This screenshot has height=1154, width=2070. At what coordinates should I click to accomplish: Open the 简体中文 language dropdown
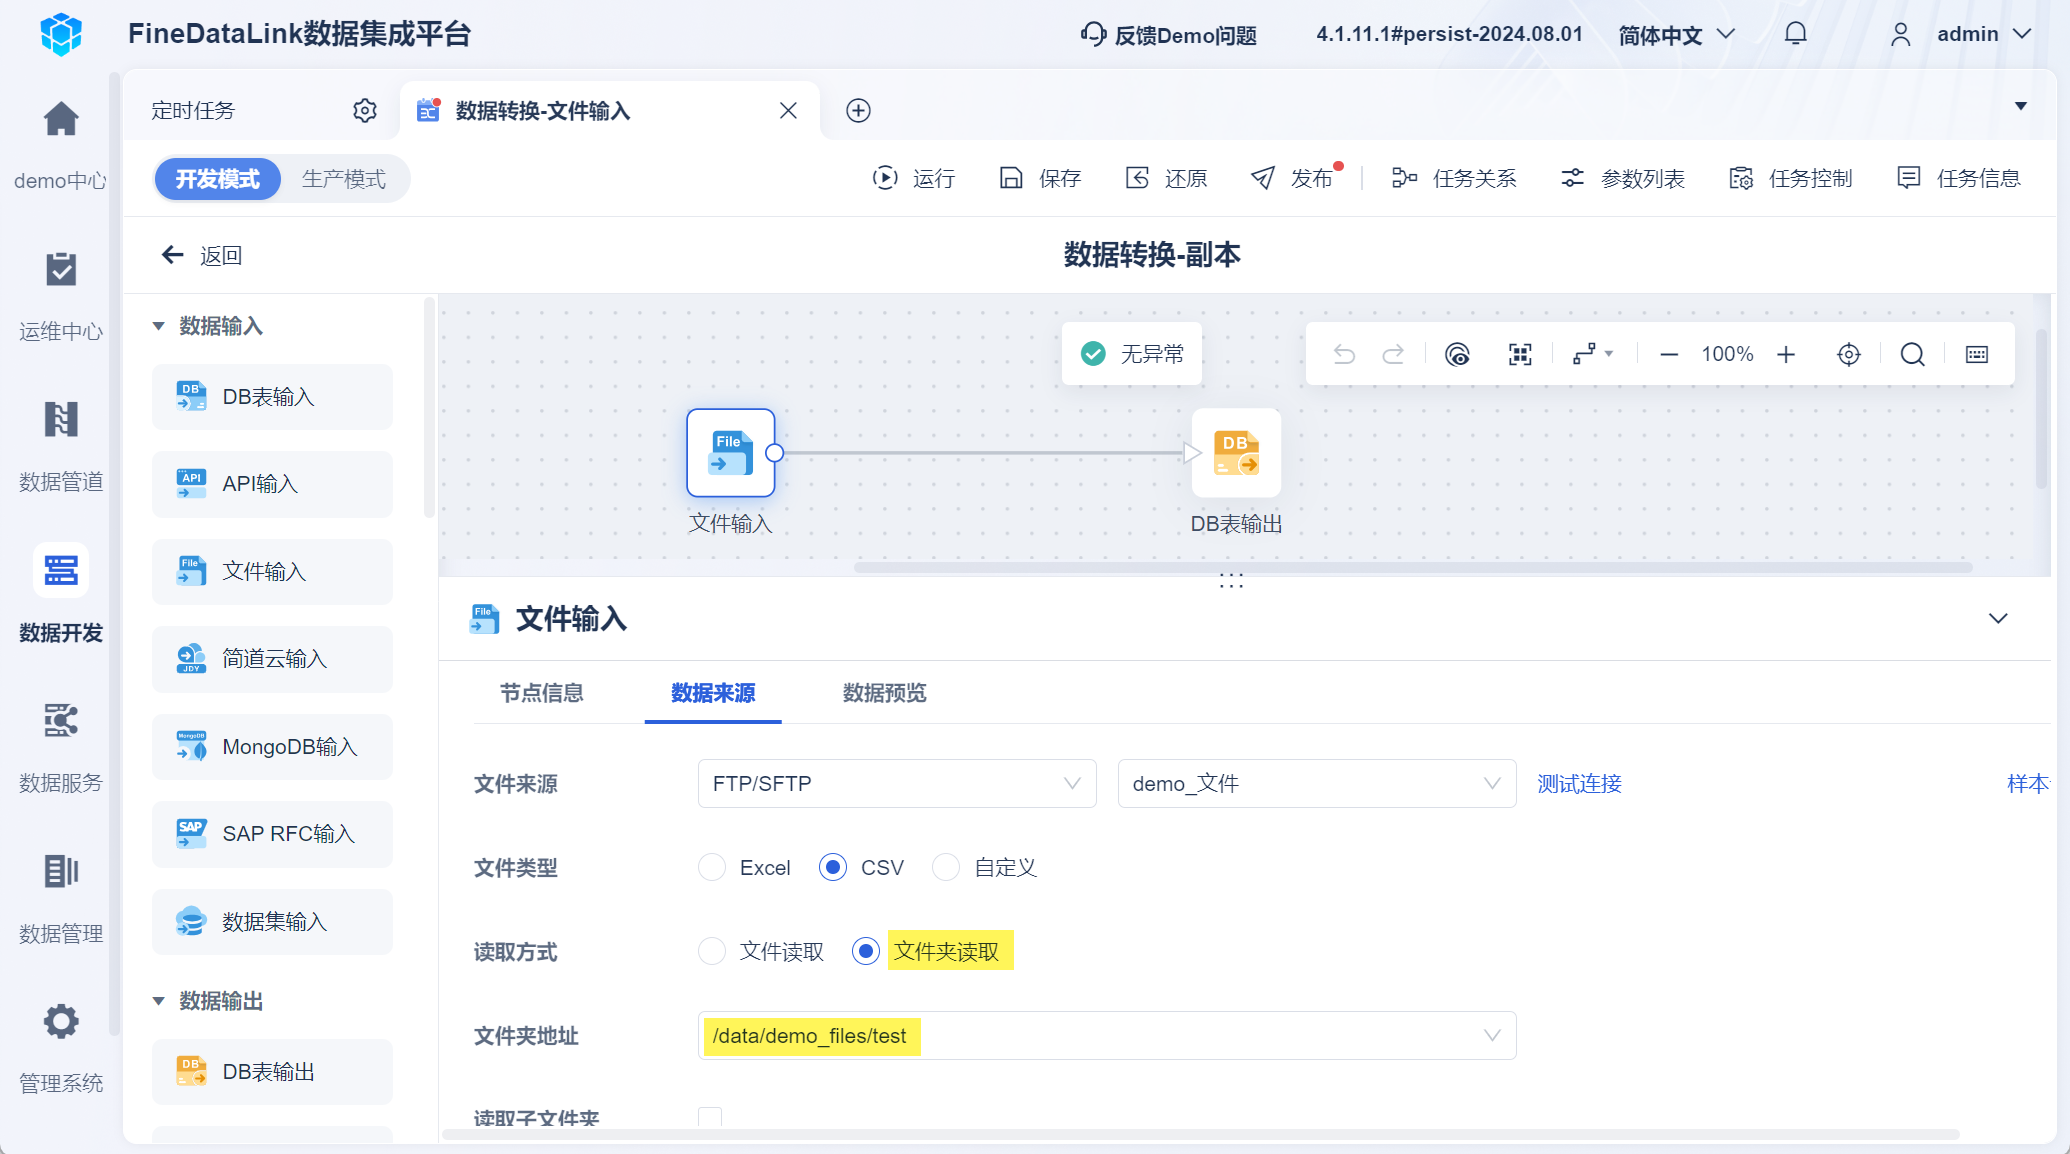tap(1676, 35)
